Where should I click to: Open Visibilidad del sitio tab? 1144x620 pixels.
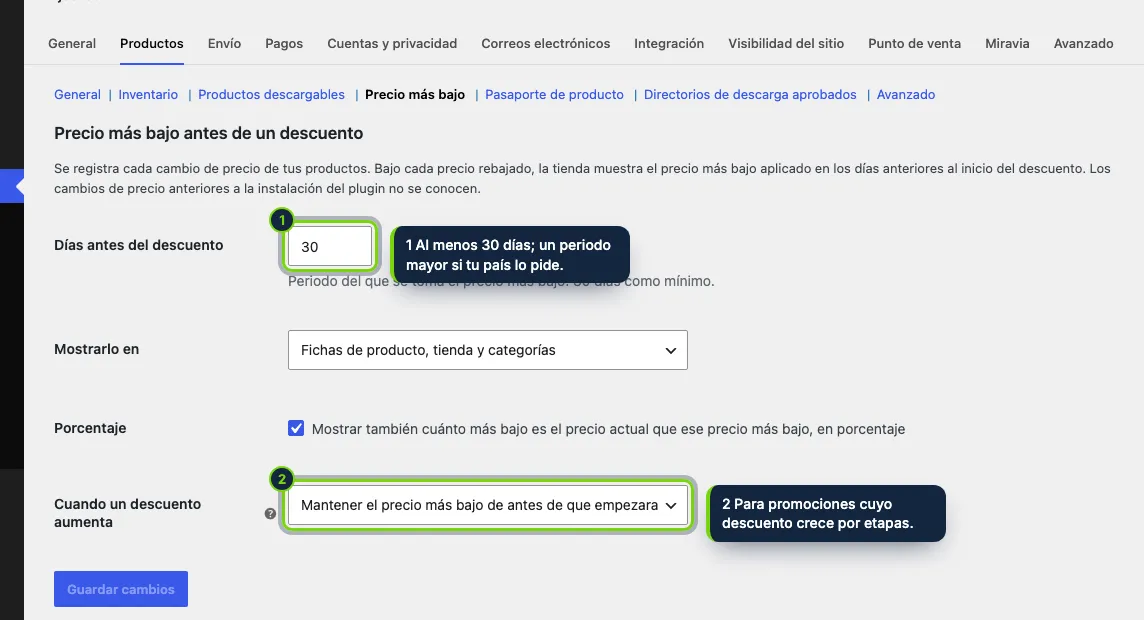click(786, 44)
